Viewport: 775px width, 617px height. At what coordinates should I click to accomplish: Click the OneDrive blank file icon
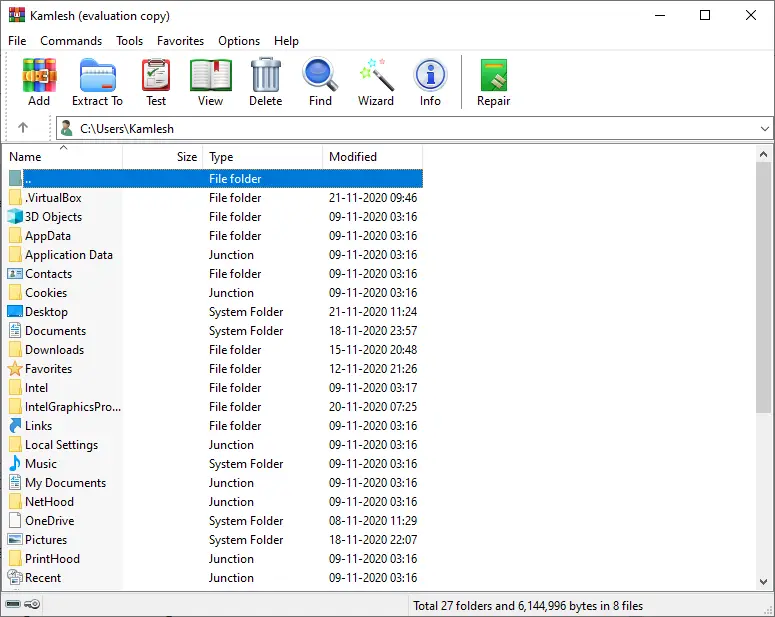tap(15, 520)
